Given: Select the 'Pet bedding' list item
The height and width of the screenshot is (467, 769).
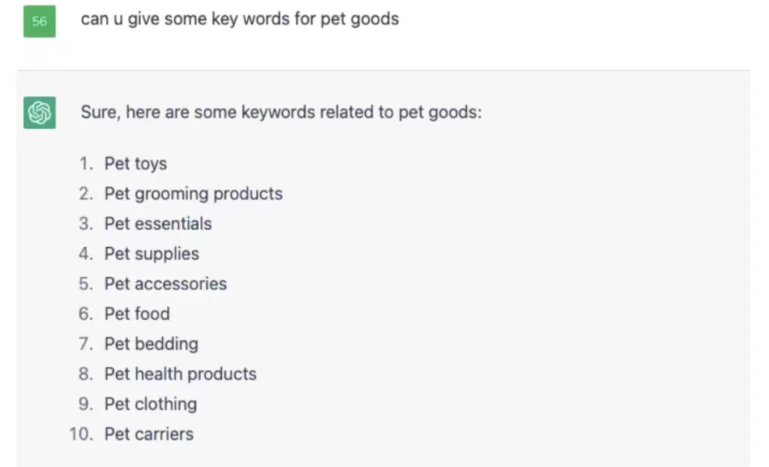Looking at the screenshot, I should tap(151, 343).
